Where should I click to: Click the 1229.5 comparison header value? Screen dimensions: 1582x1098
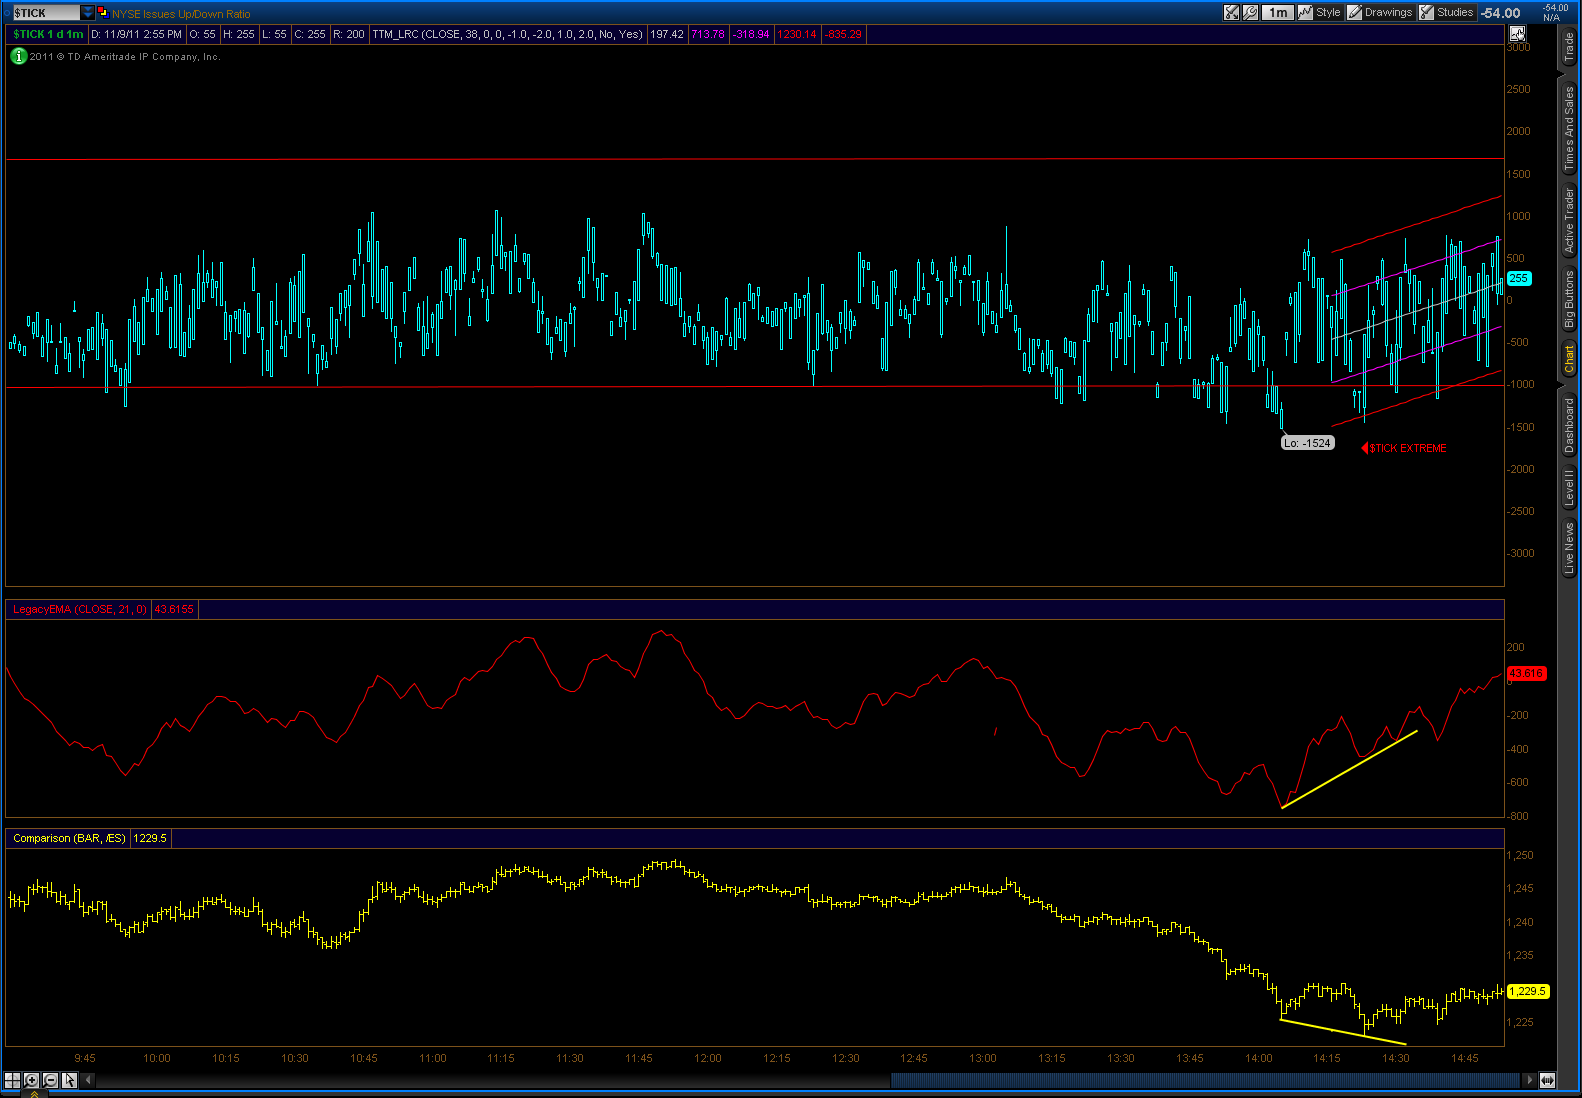coord(150,838)
